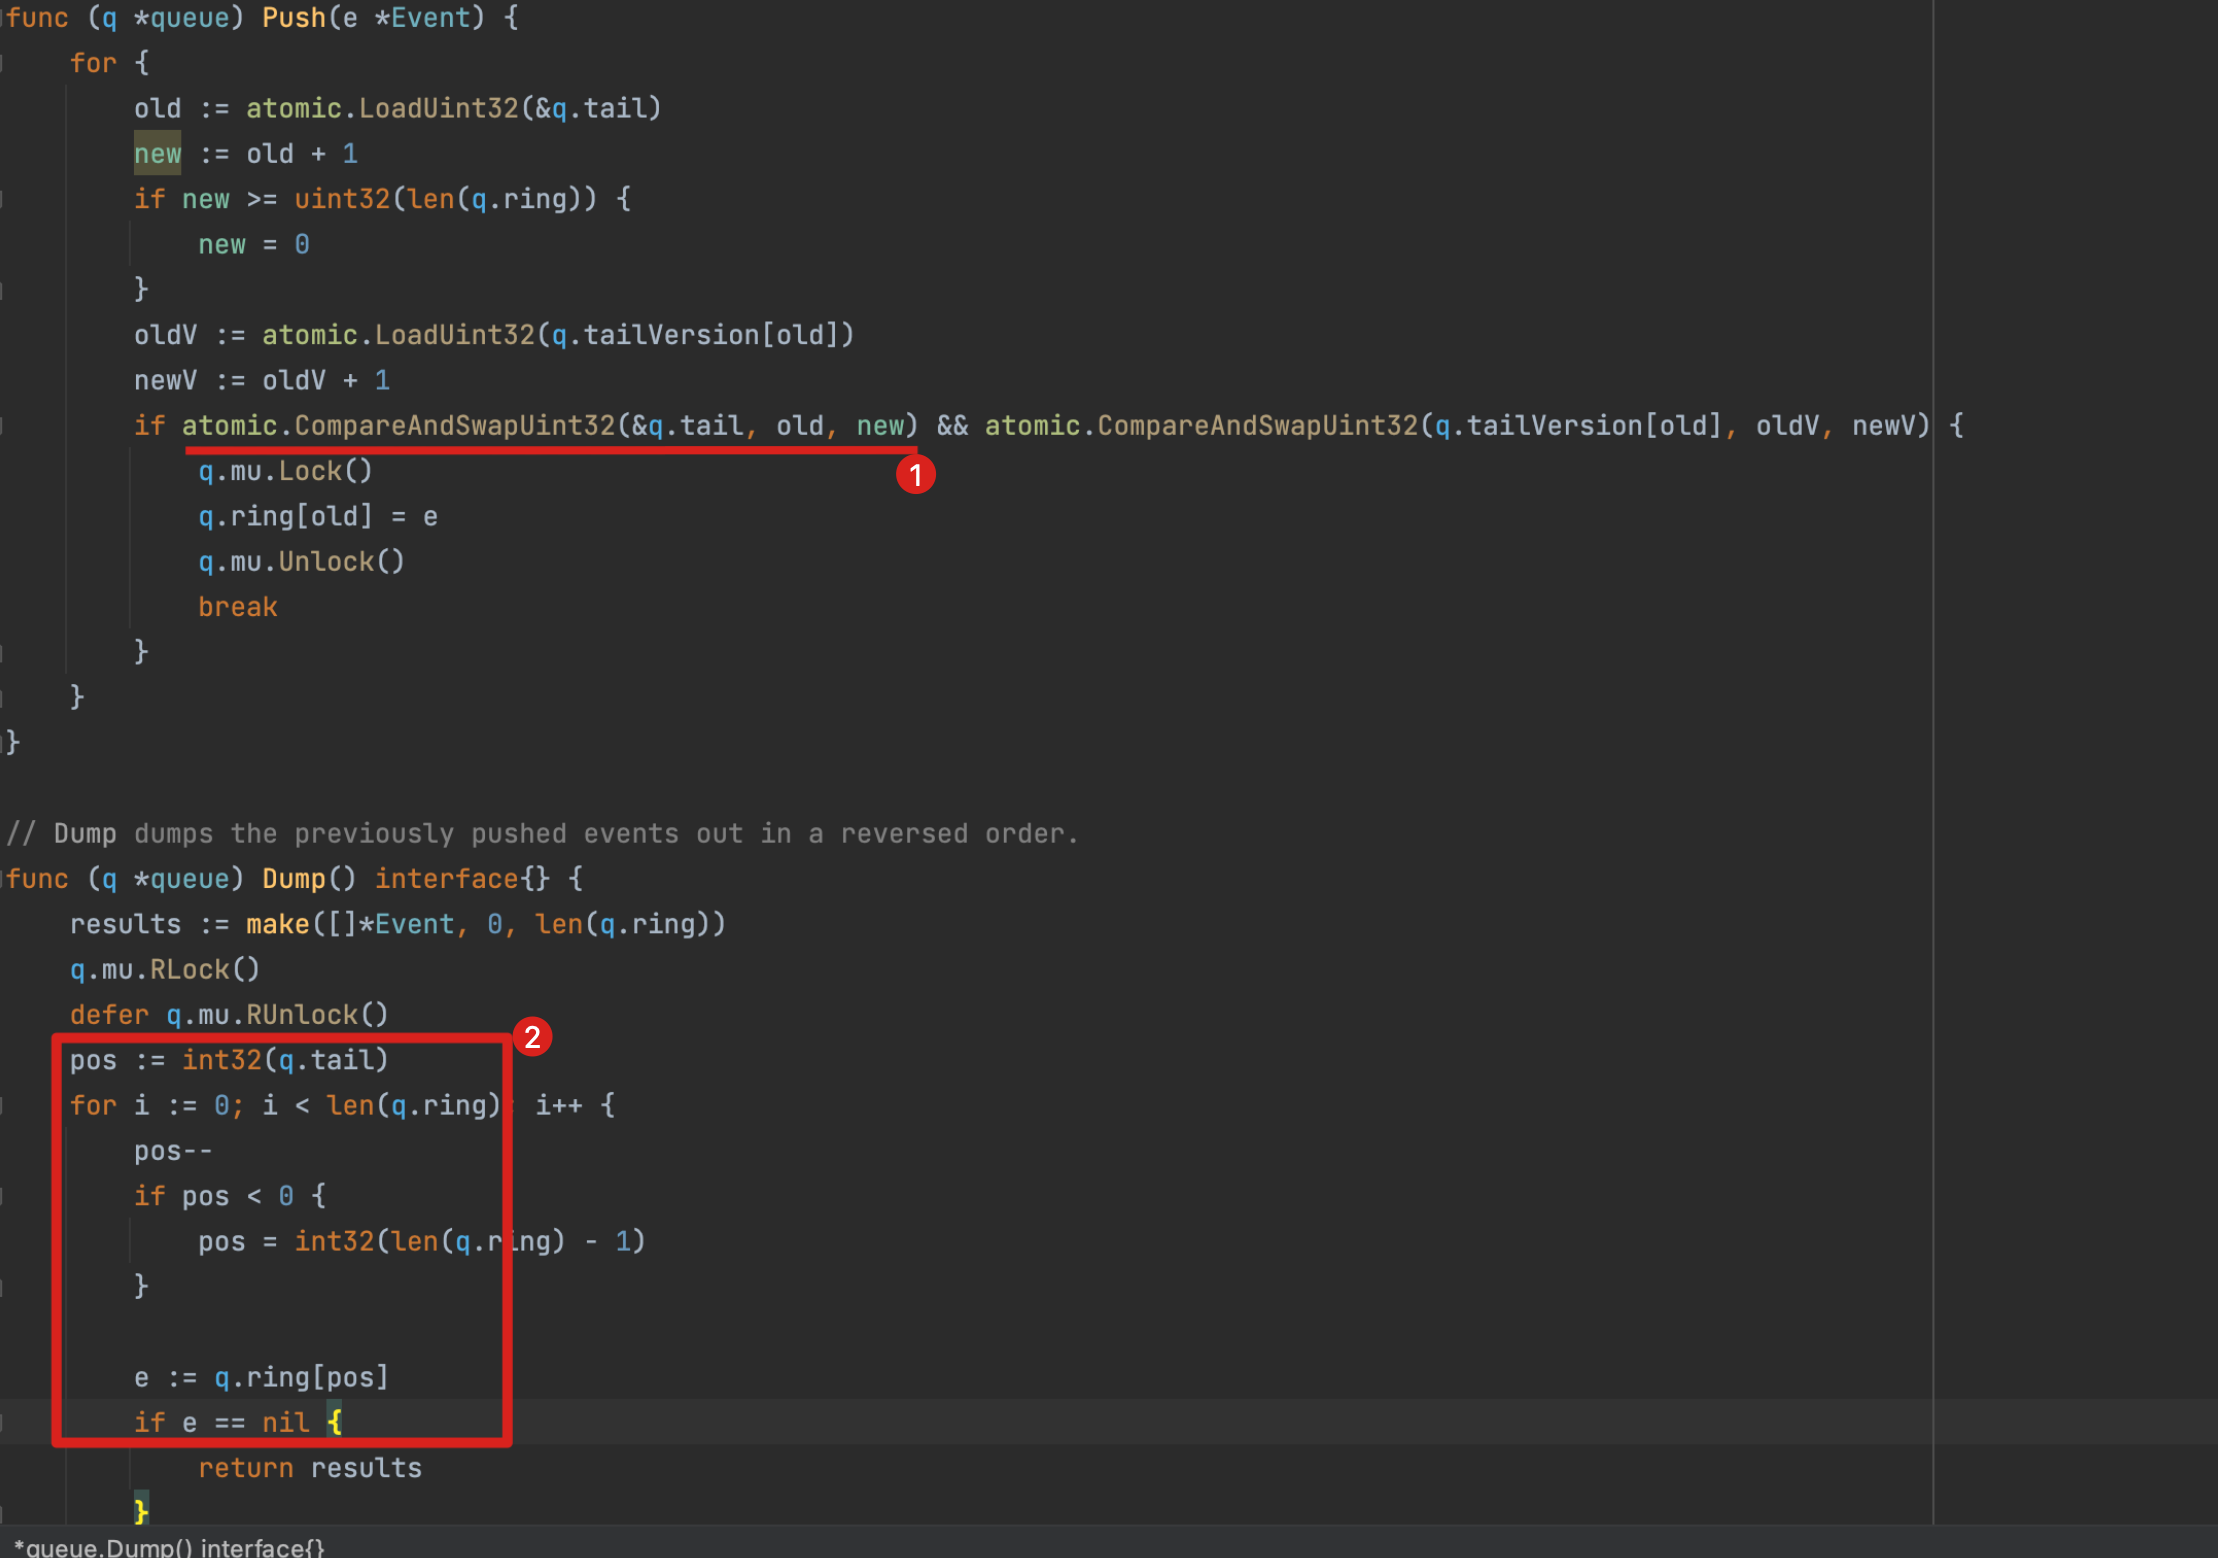The image size is (2218, 1558).
Task: Click the gutter change marker beside old := line
Action: click(4, 108)
